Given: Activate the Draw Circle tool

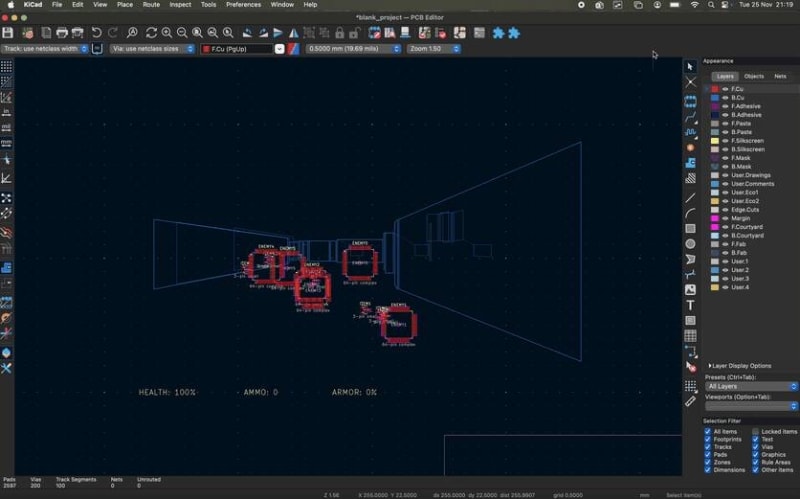Looking at the screenshot, I should (x=690, y=243).
